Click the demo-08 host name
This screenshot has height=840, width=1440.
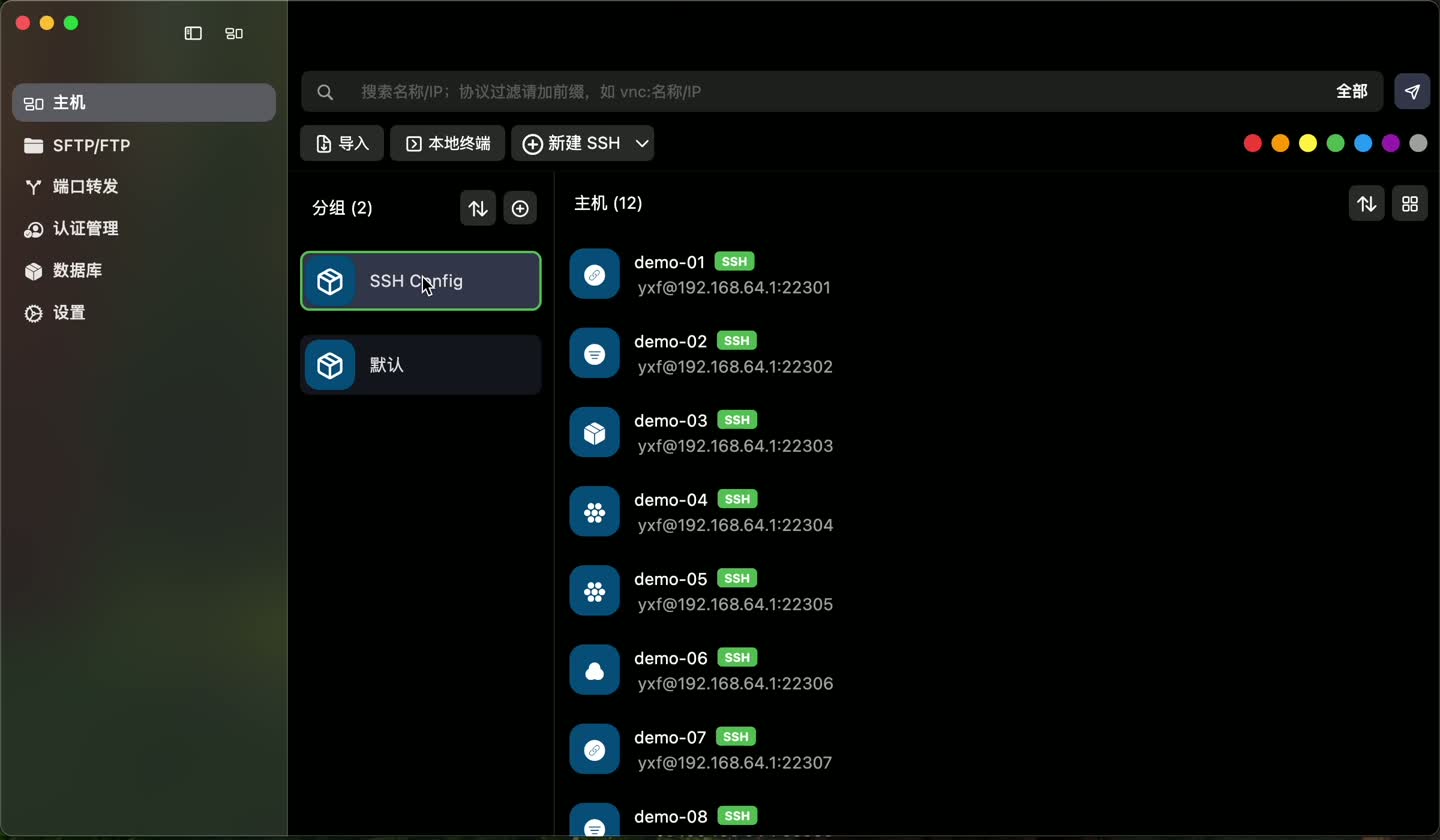pos(671,817)
